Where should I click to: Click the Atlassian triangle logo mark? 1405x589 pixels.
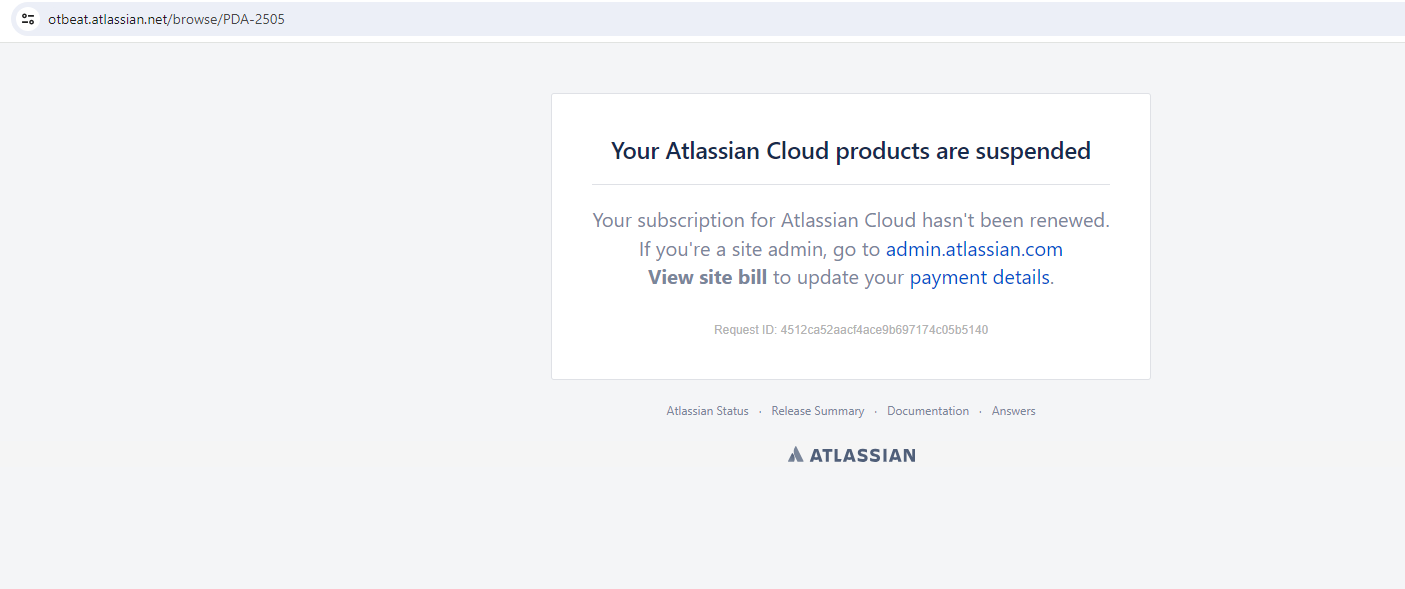tap(795, 455)
